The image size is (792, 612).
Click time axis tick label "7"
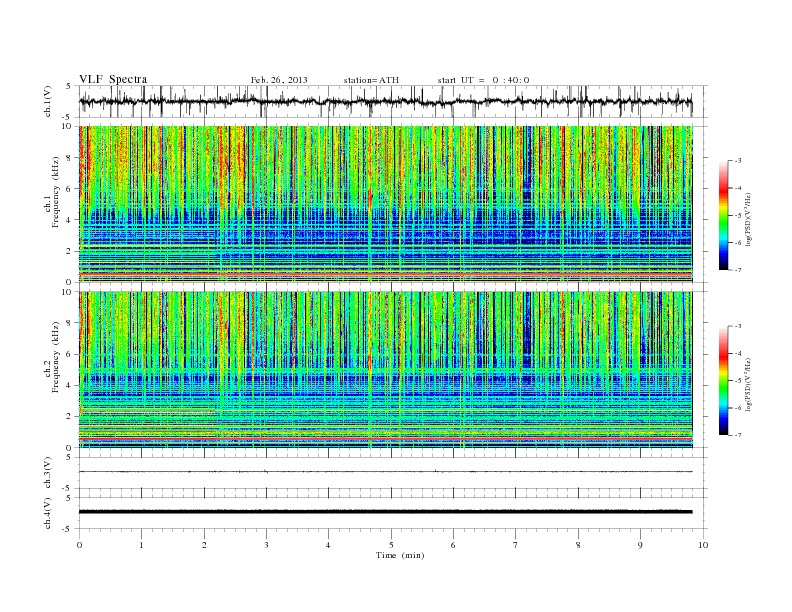(515, 545)
